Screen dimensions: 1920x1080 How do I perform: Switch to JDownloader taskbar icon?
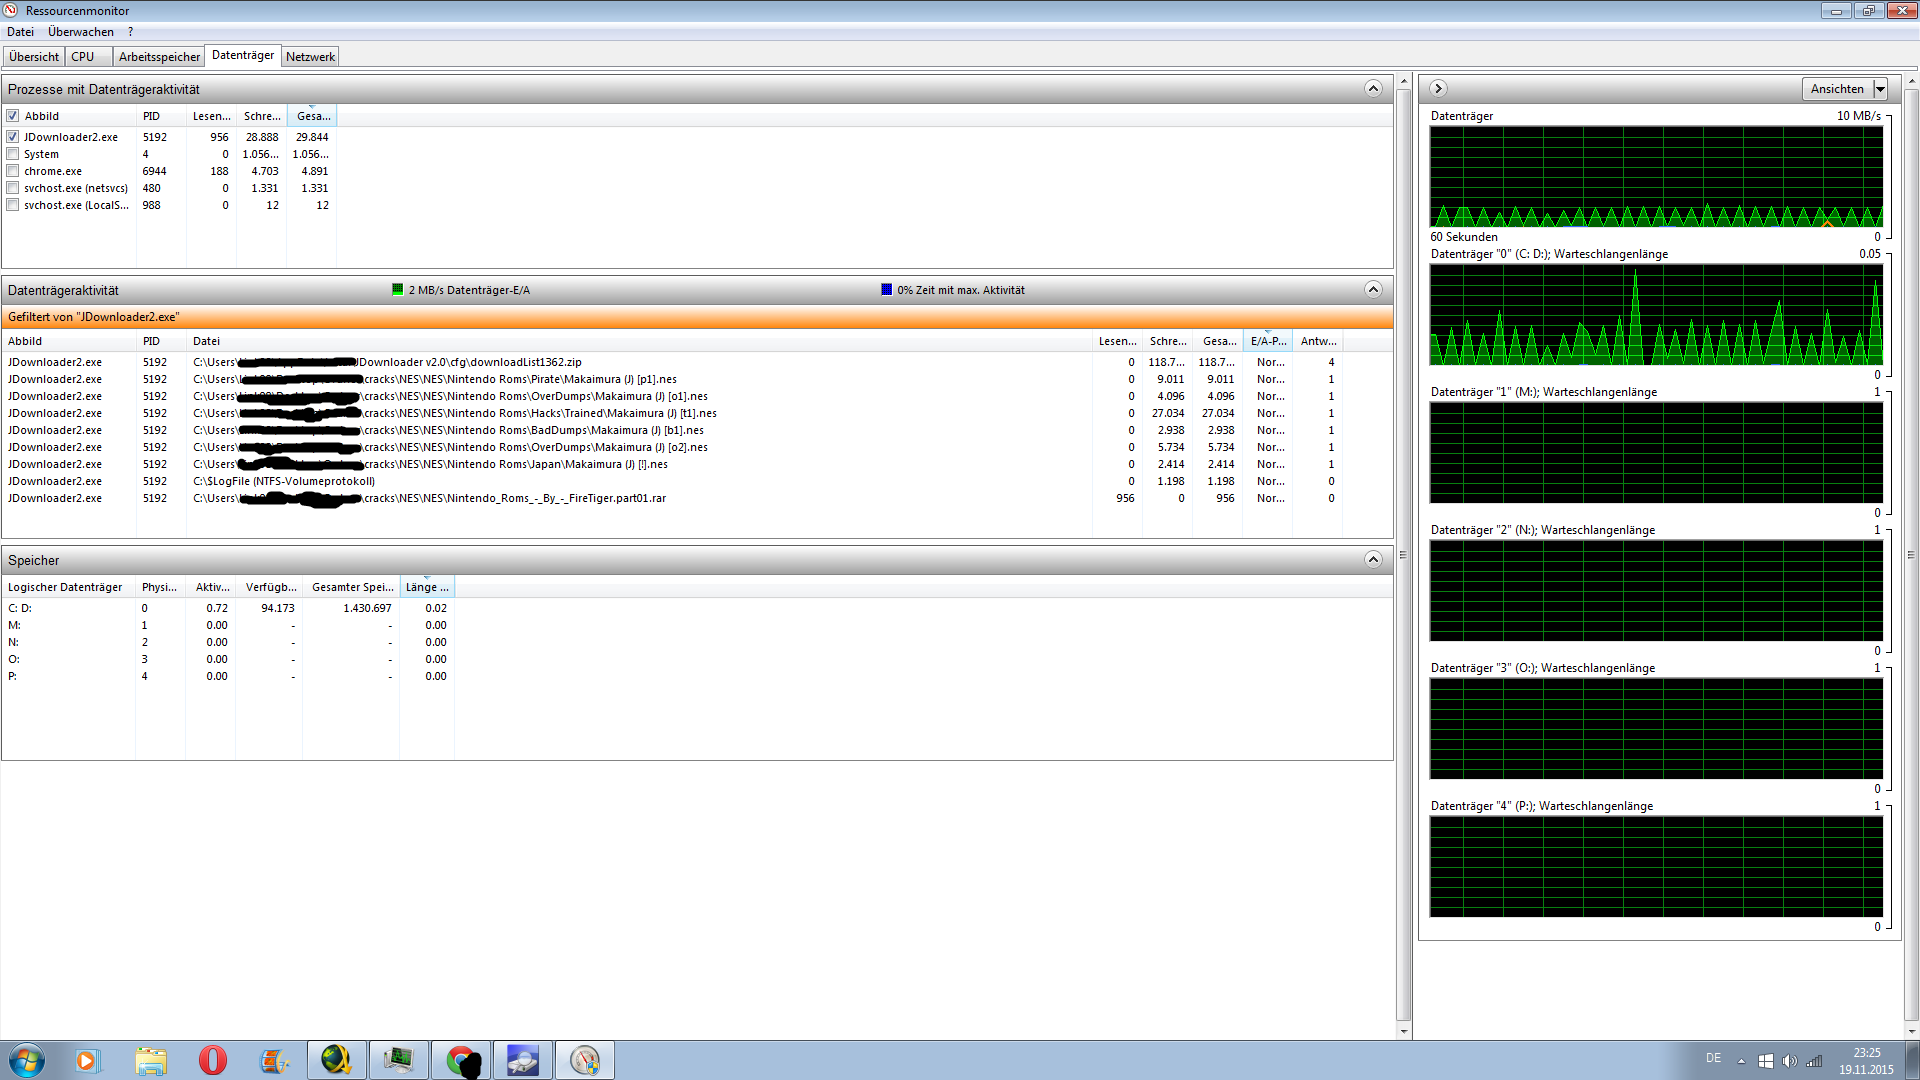(x=336, y=1060)
